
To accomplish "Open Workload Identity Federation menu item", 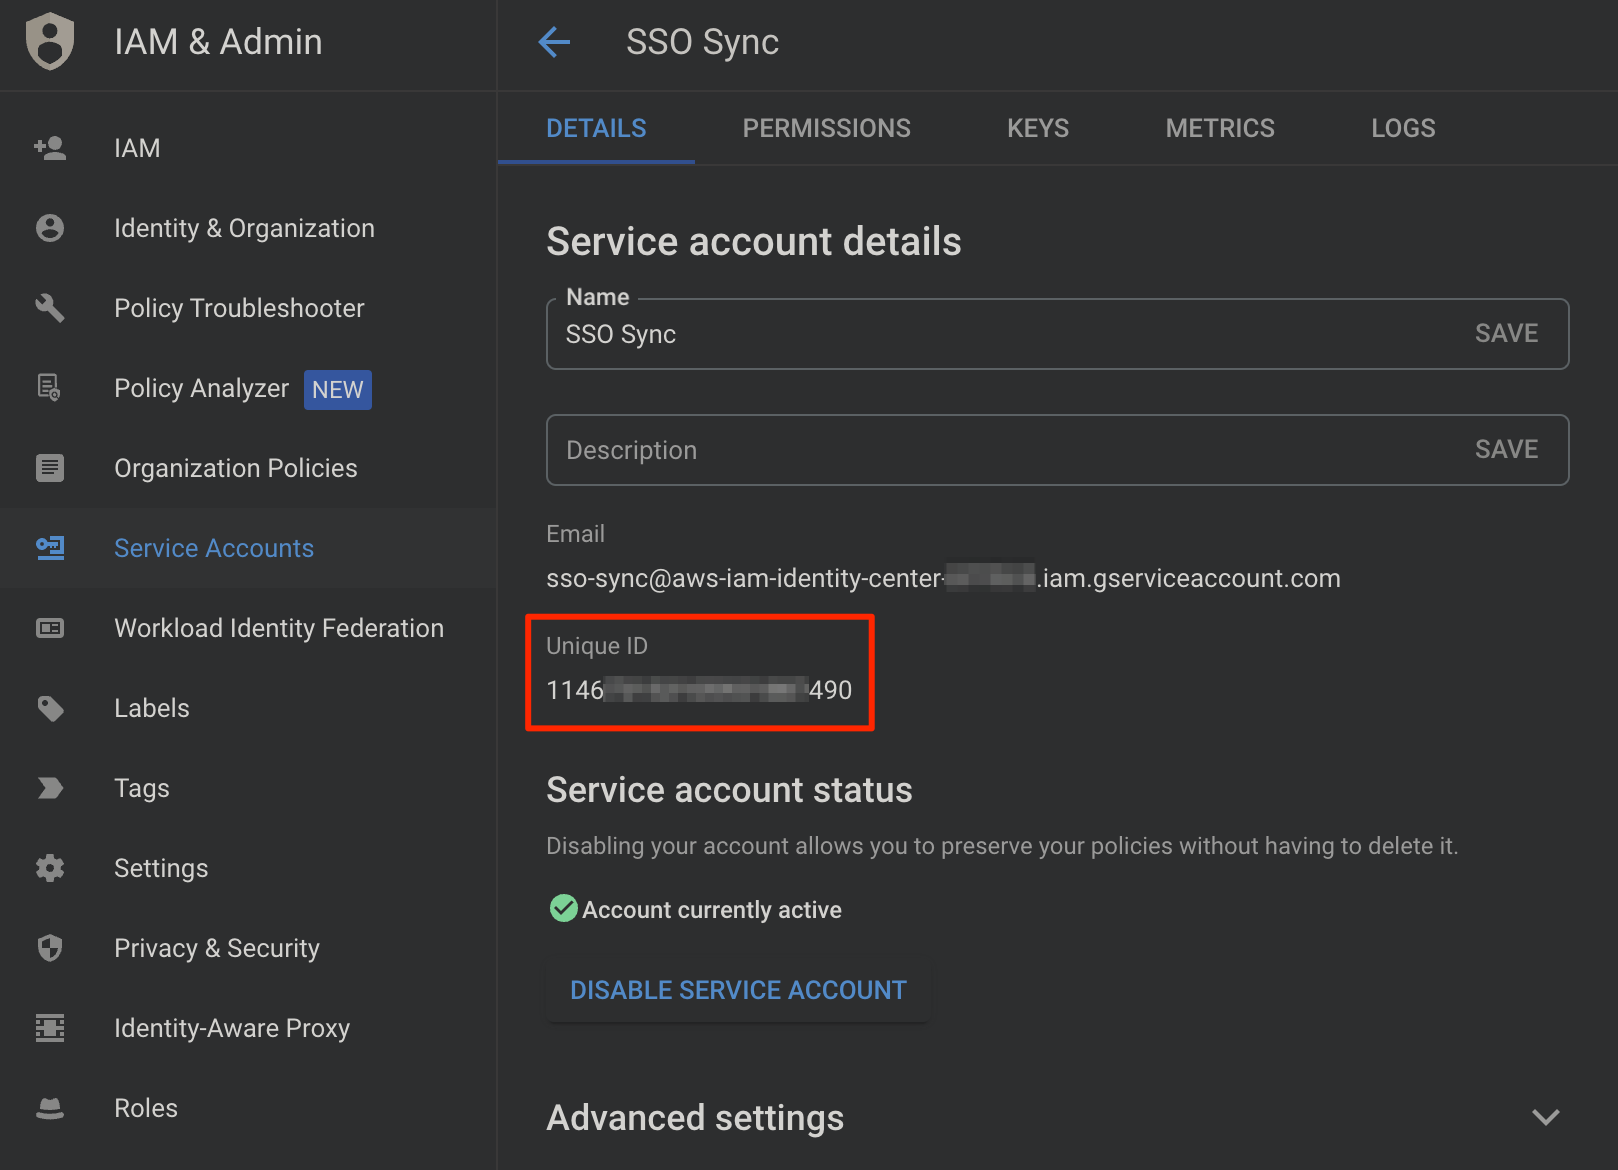I will 248,628.
